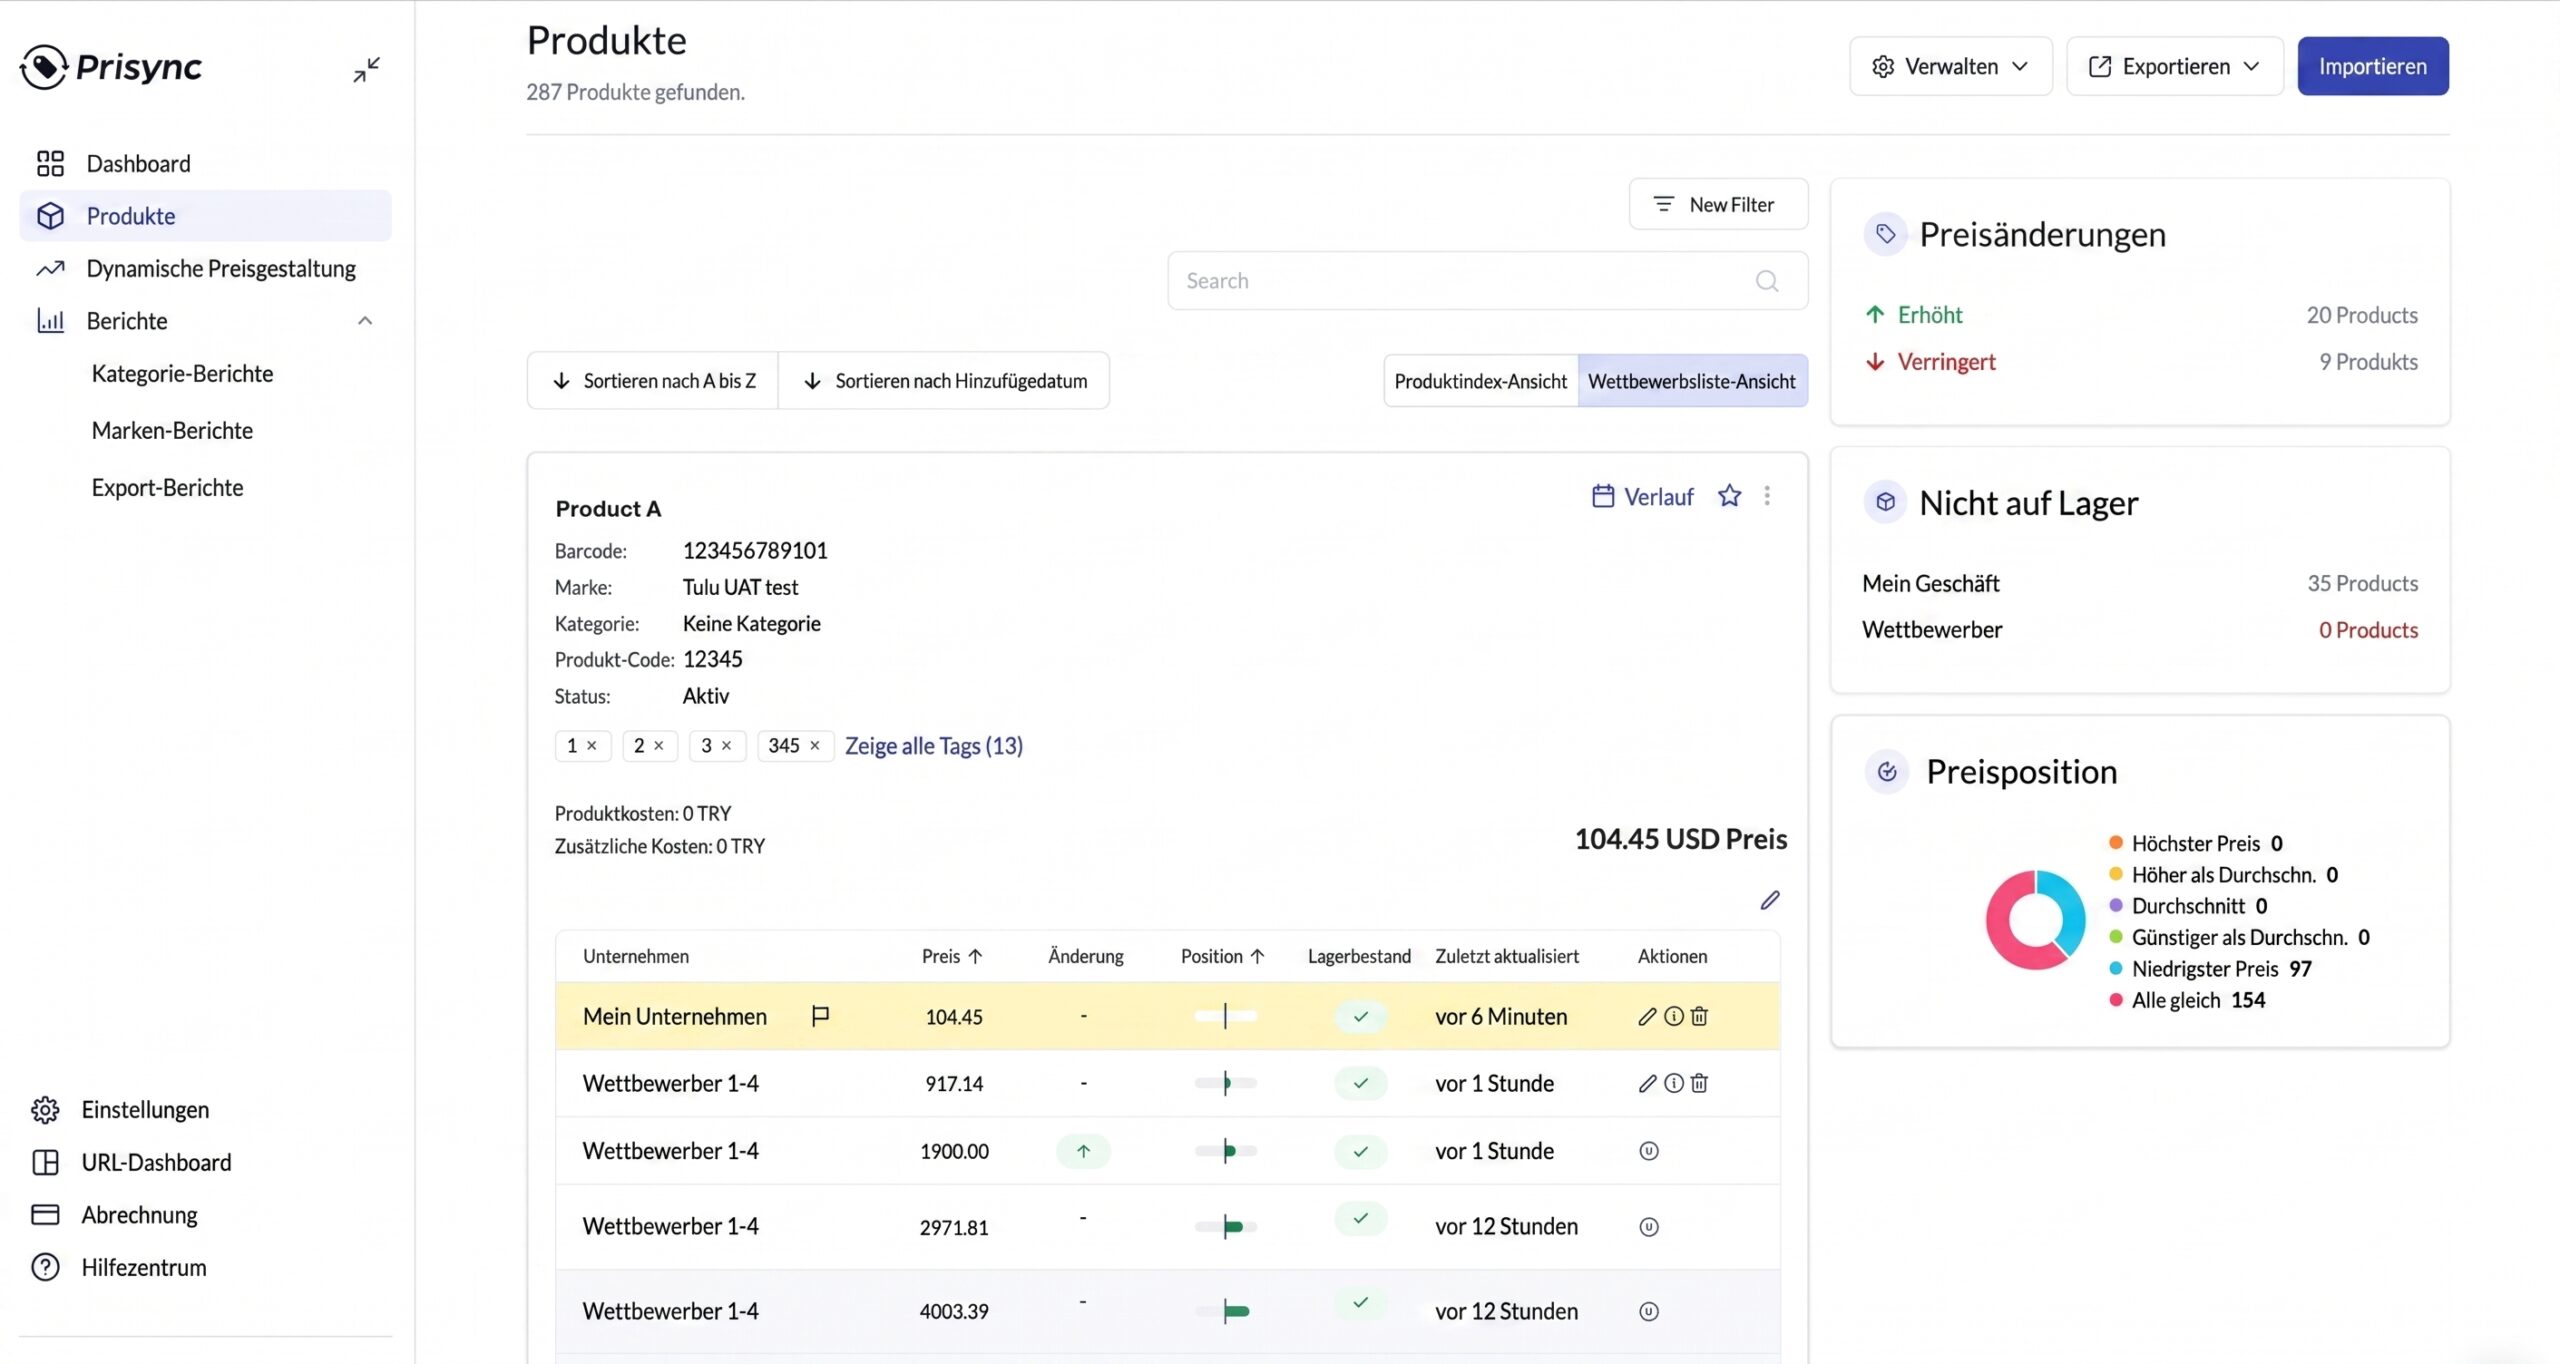
Task: Remove tag 1
Action: [592, 745]
